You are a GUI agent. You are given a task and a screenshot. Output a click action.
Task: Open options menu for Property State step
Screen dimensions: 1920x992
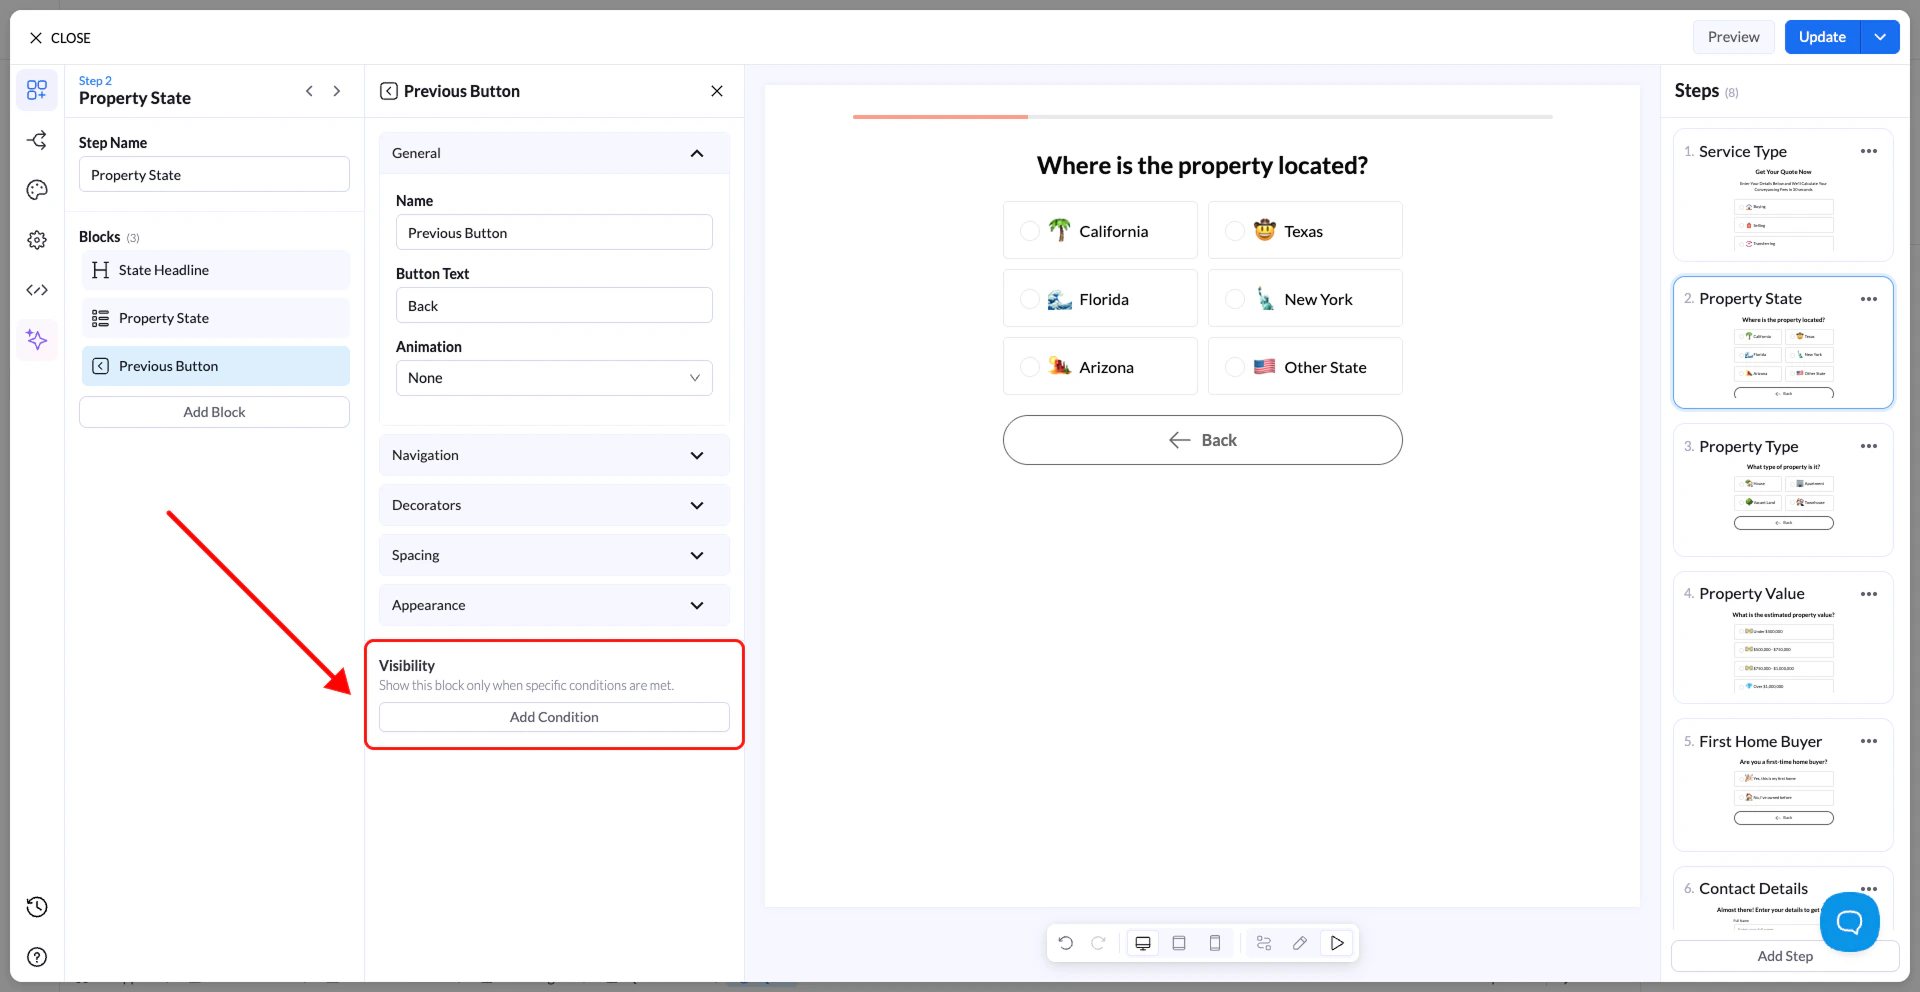click(1869, 299)
